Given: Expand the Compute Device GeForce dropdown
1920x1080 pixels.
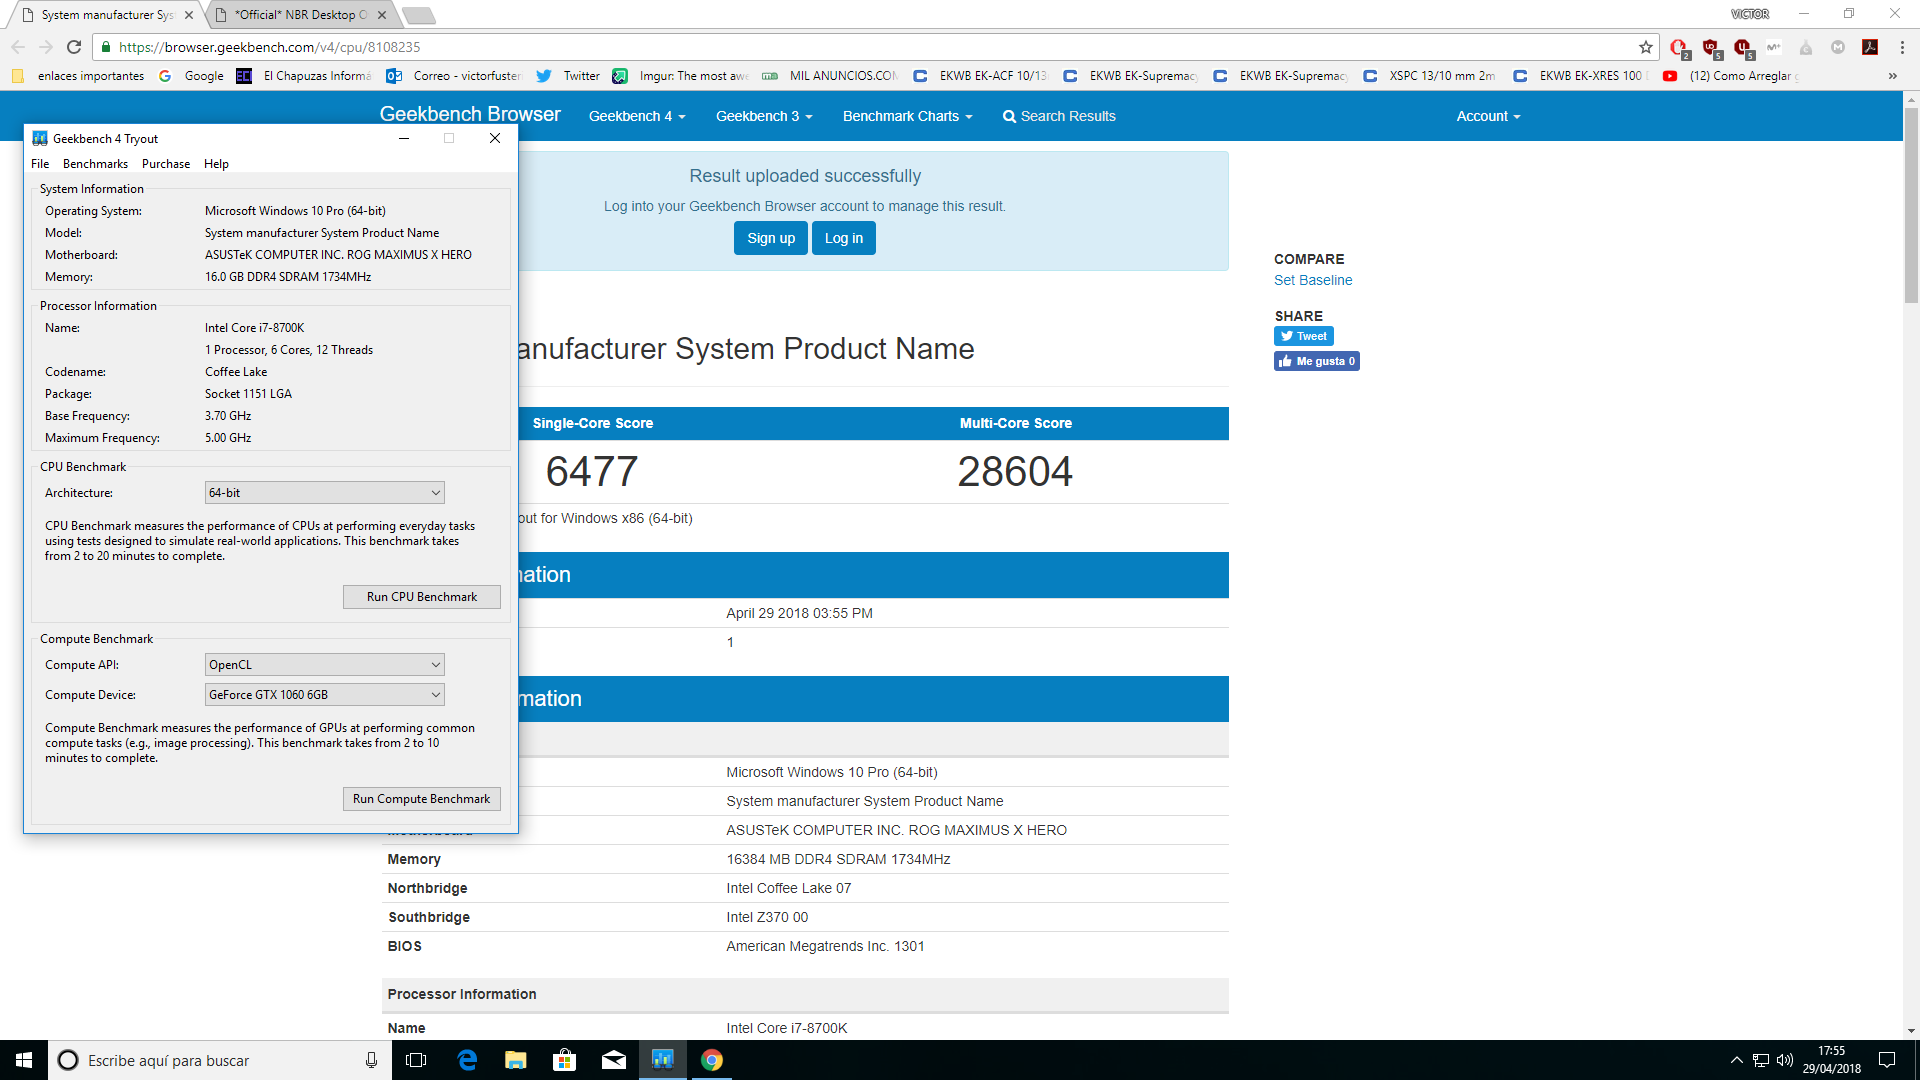Looking at the screenshot, I should pyautogui.click(x=324, y=695).
